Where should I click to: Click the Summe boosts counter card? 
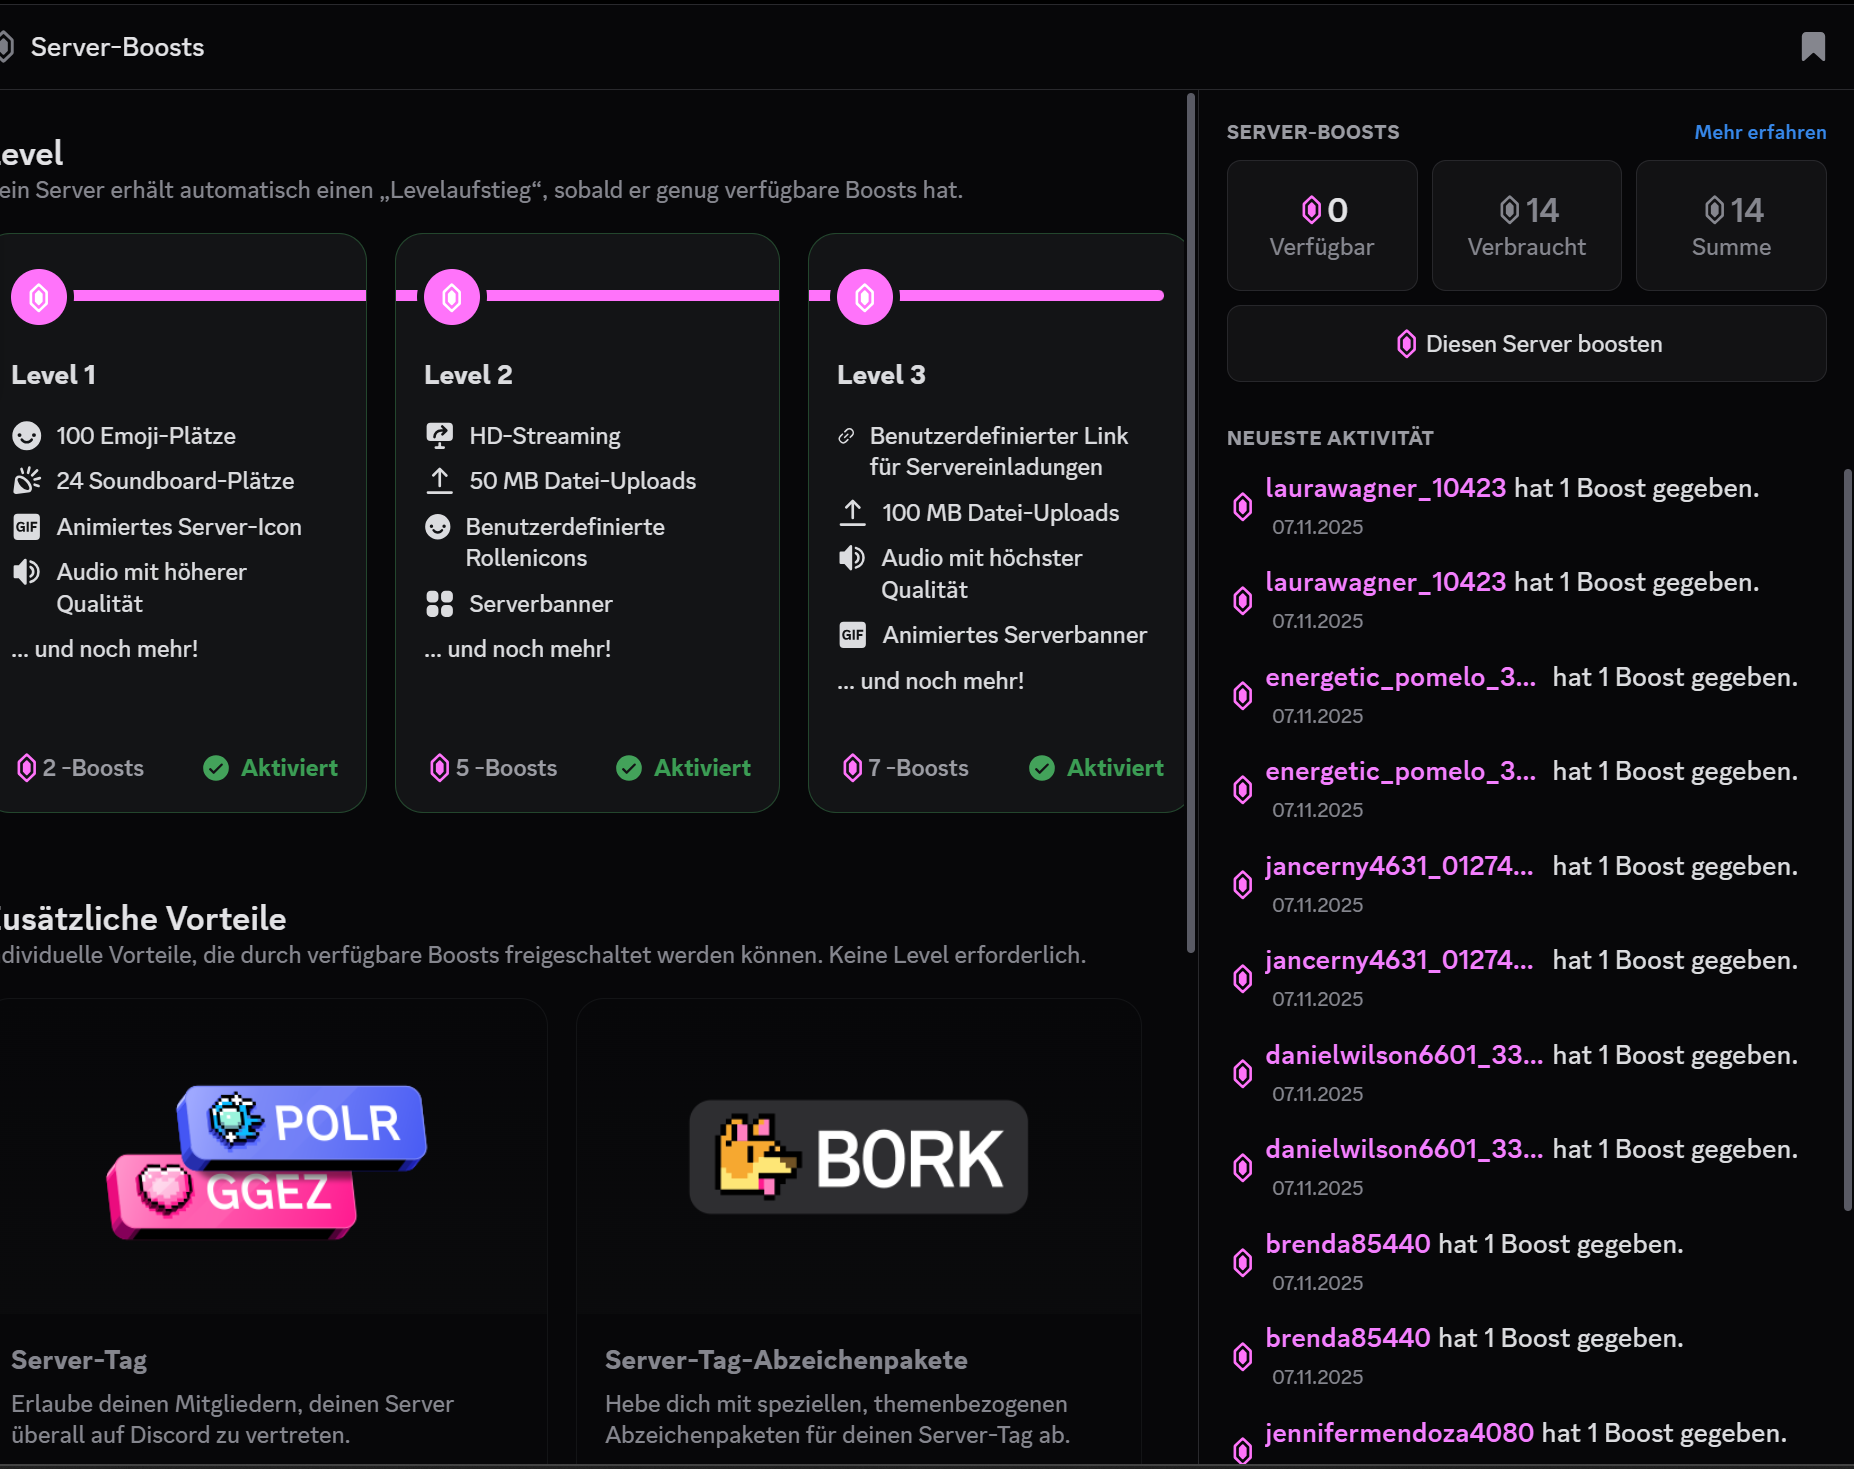pos(1730,226)
